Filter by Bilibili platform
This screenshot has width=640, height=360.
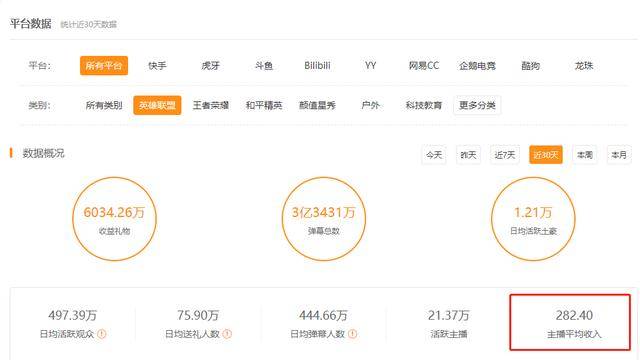pyautogui.click(x=317, y=66)
